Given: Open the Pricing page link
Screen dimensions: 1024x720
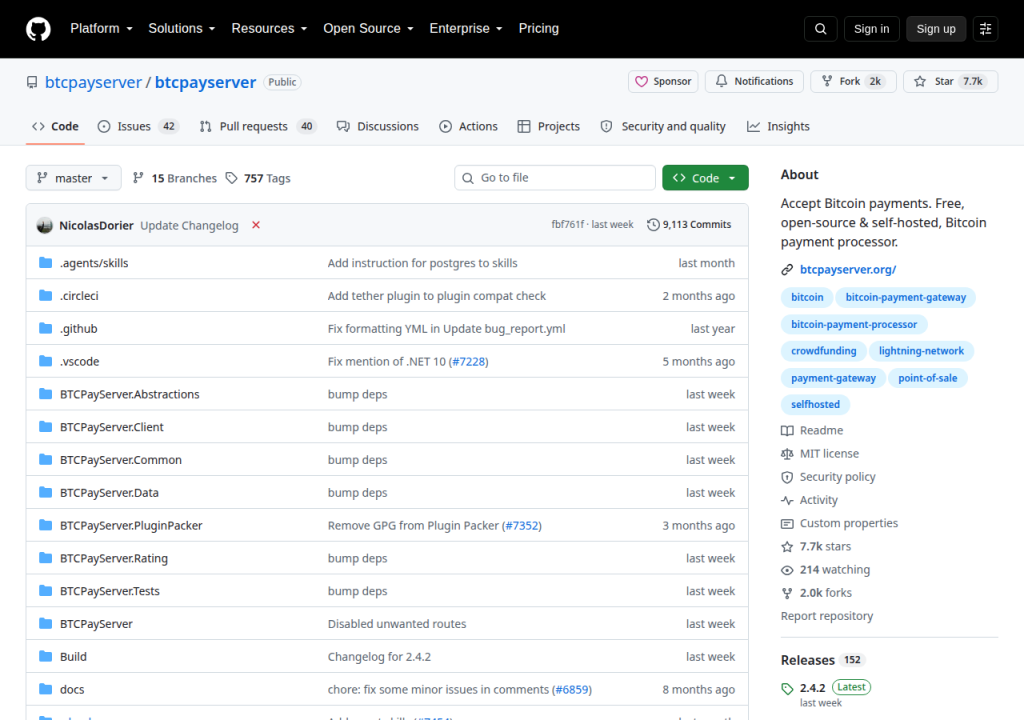Looking at the screenshot, I should [539, 29].
